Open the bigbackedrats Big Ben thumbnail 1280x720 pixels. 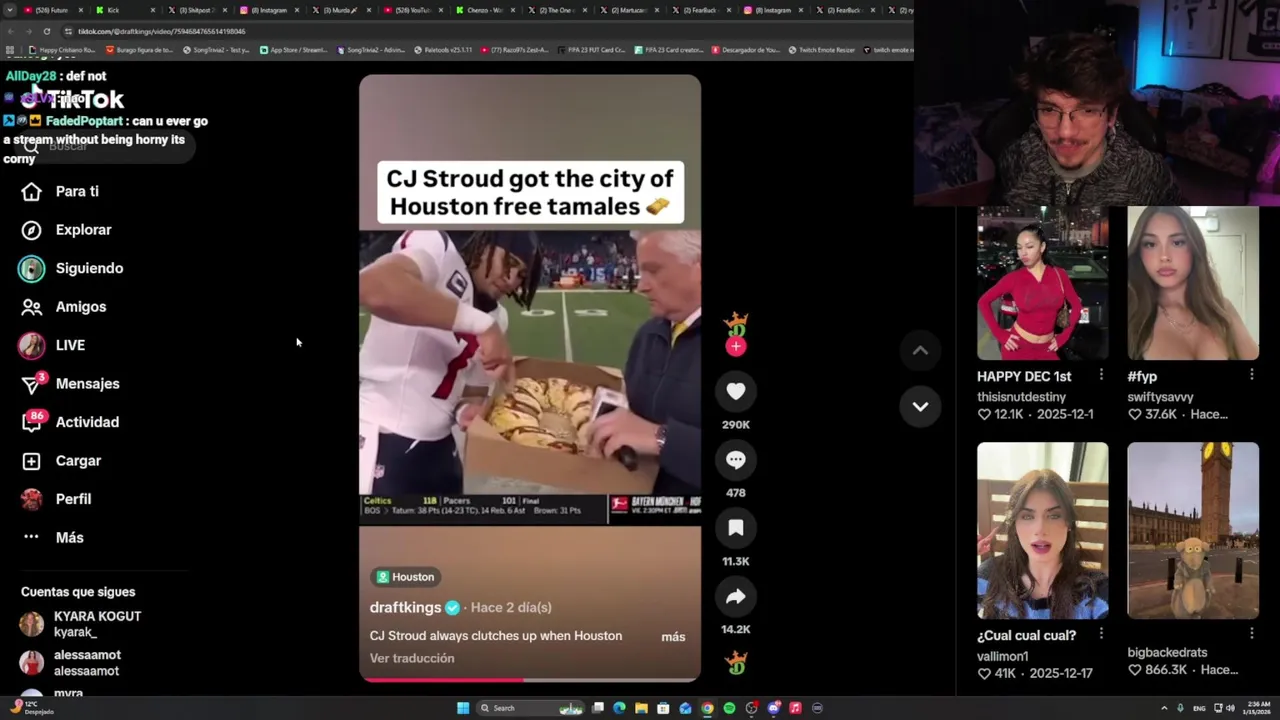click(1193, 531)
